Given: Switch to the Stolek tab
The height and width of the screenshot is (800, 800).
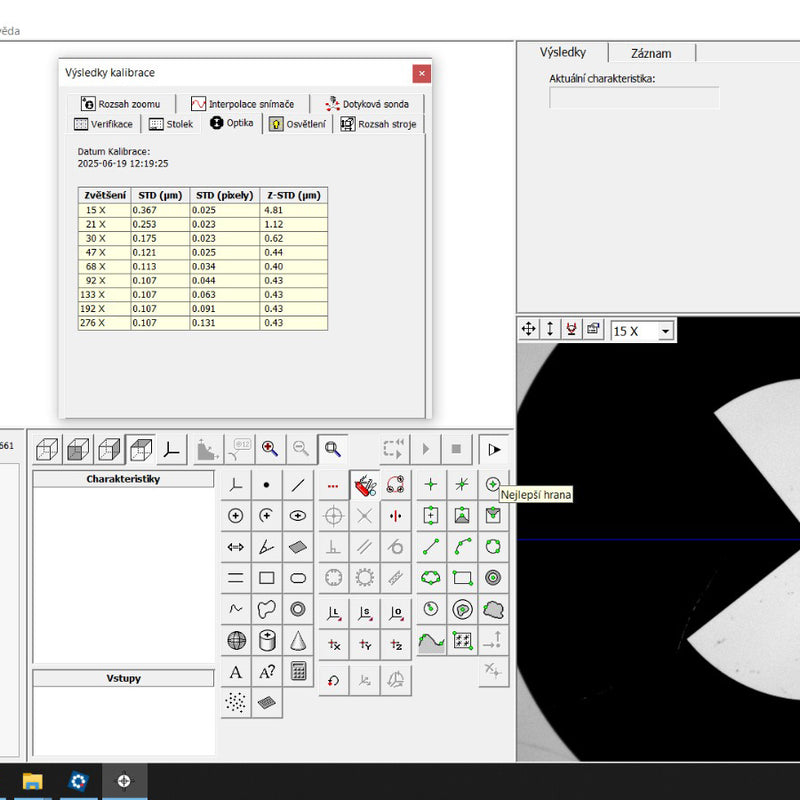Looking at the screenshot, I should coord(171,124).
